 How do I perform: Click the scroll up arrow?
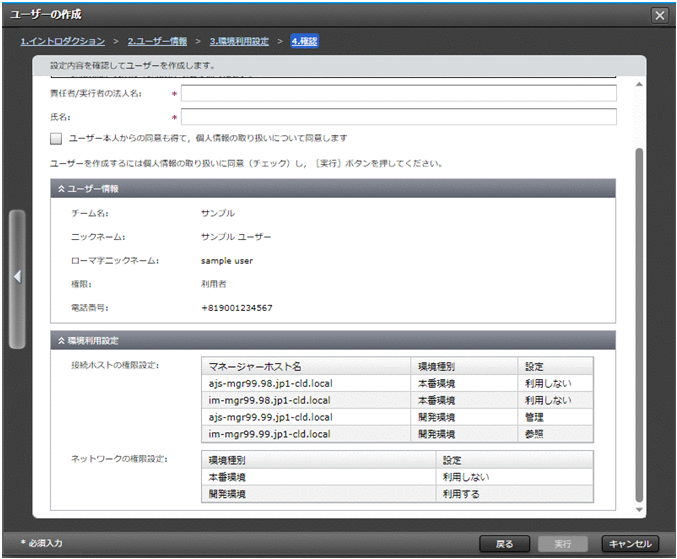click(639, 84)
